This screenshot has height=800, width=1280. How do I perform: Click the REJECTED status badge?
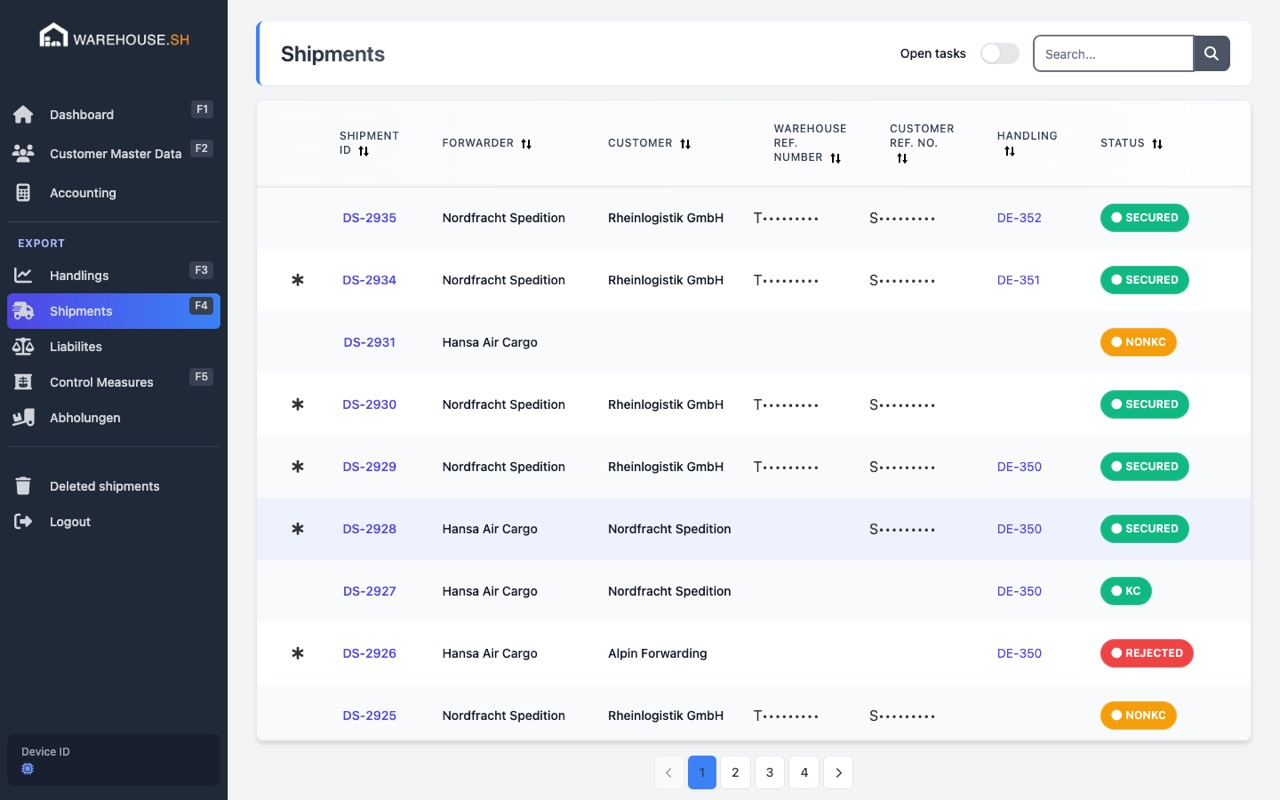pyautogui.click(x=1147, y=653)
